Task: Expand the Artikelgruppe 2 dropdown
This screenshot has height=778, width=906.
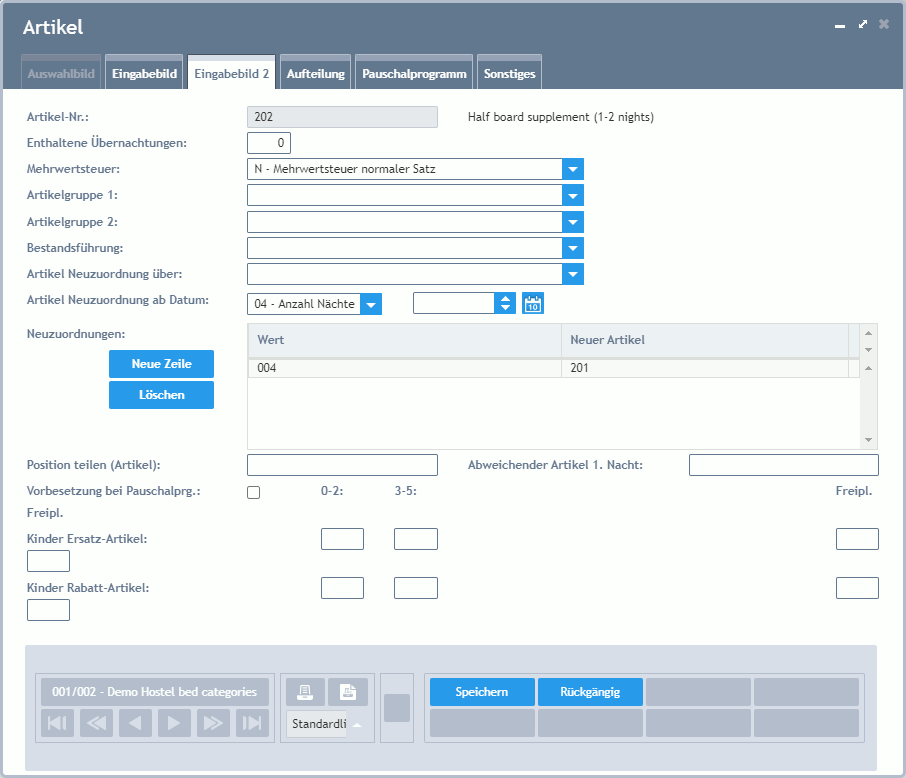Action: click(573, 222)
